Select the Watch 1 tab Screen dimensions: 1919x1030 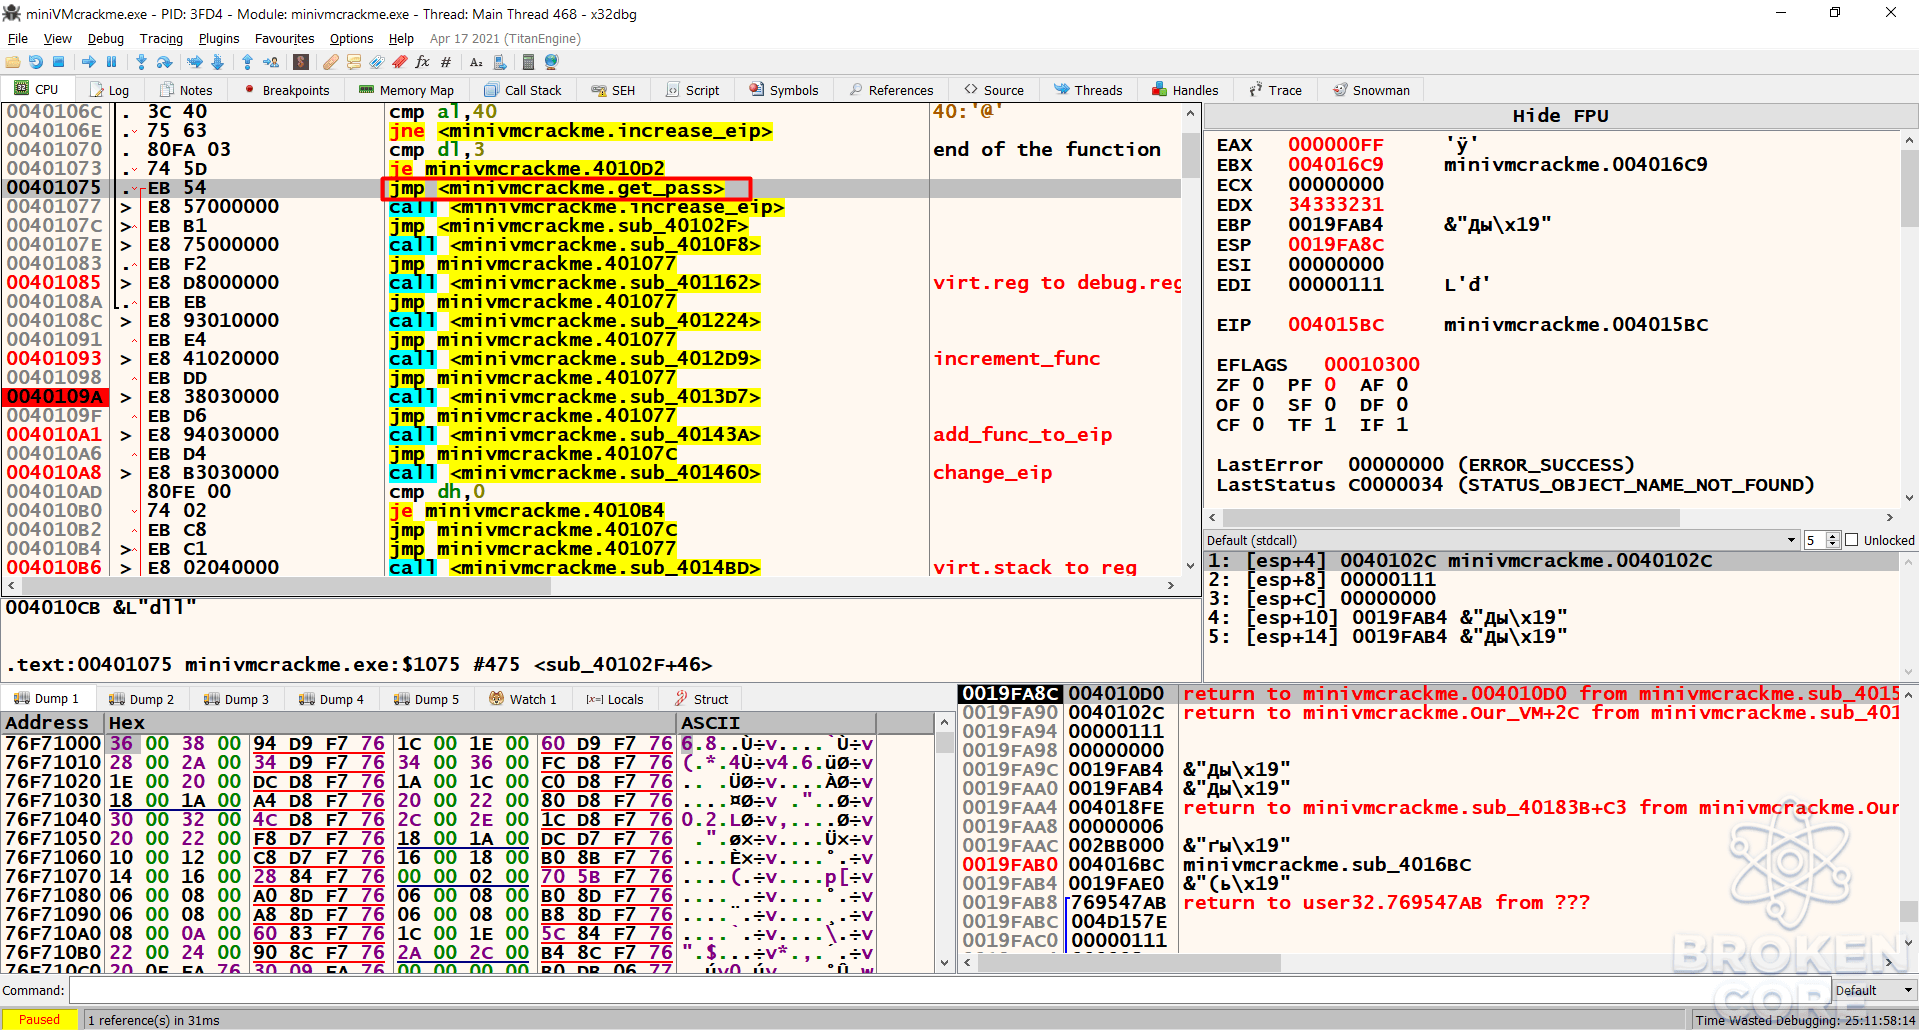tap(523, 699)
